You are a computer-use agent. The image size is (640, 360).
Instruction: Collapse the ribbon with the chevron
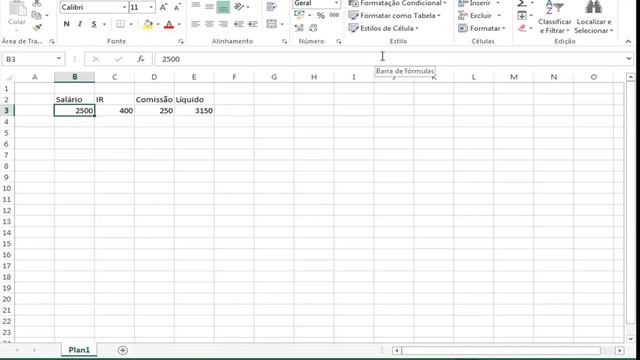point(628,41)
